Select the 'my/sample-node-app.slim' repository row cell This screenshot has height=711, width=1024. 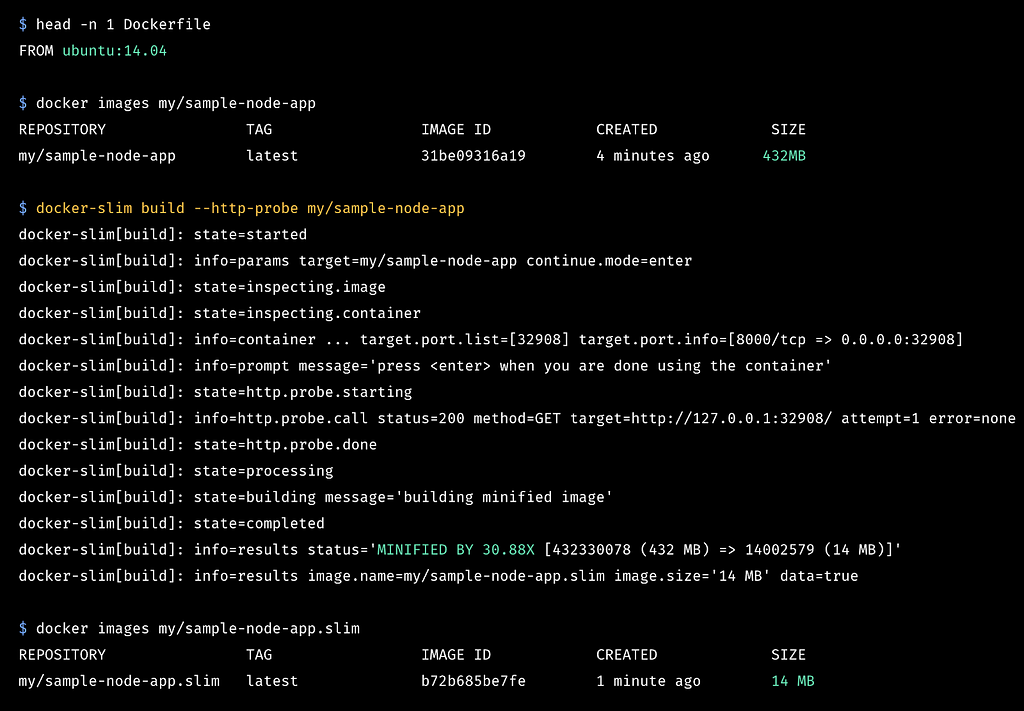click(119, 681)
